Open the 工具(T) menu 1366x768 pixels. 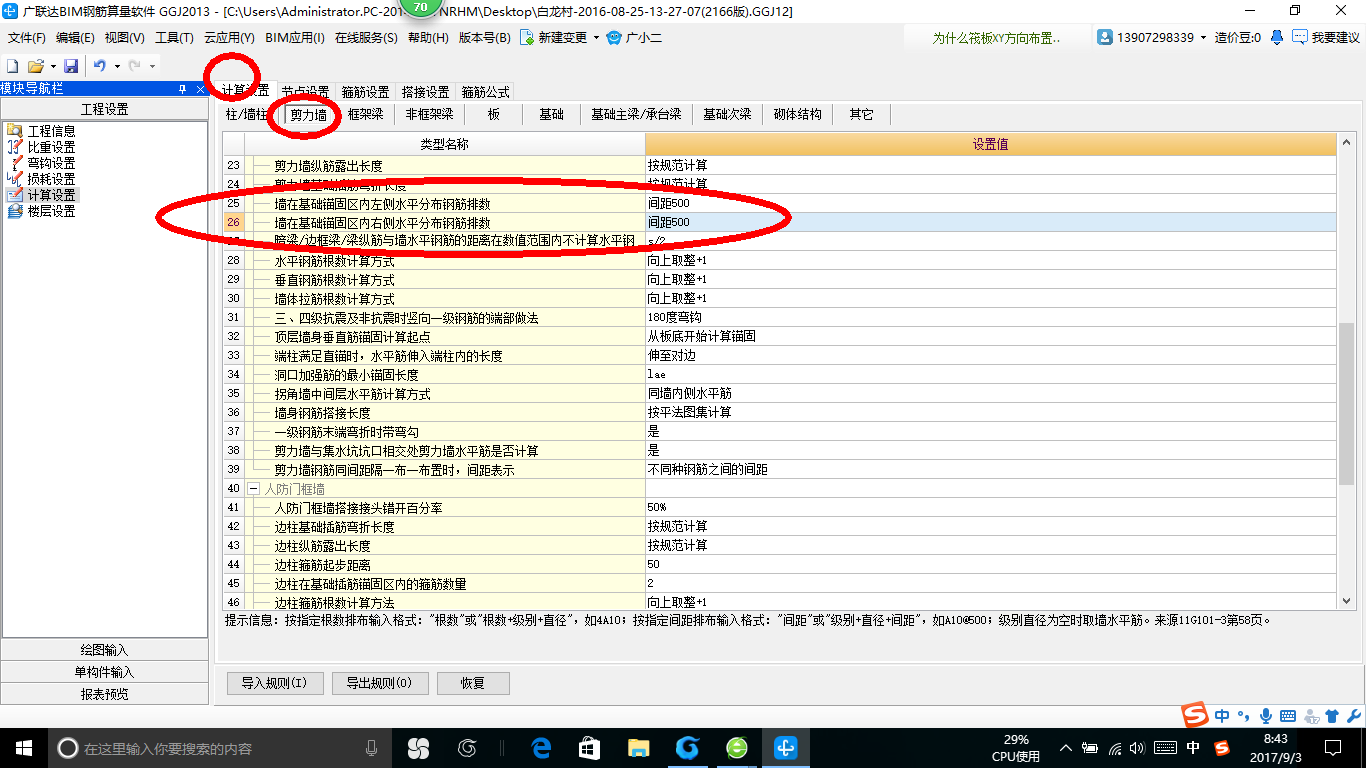point(174,37)
